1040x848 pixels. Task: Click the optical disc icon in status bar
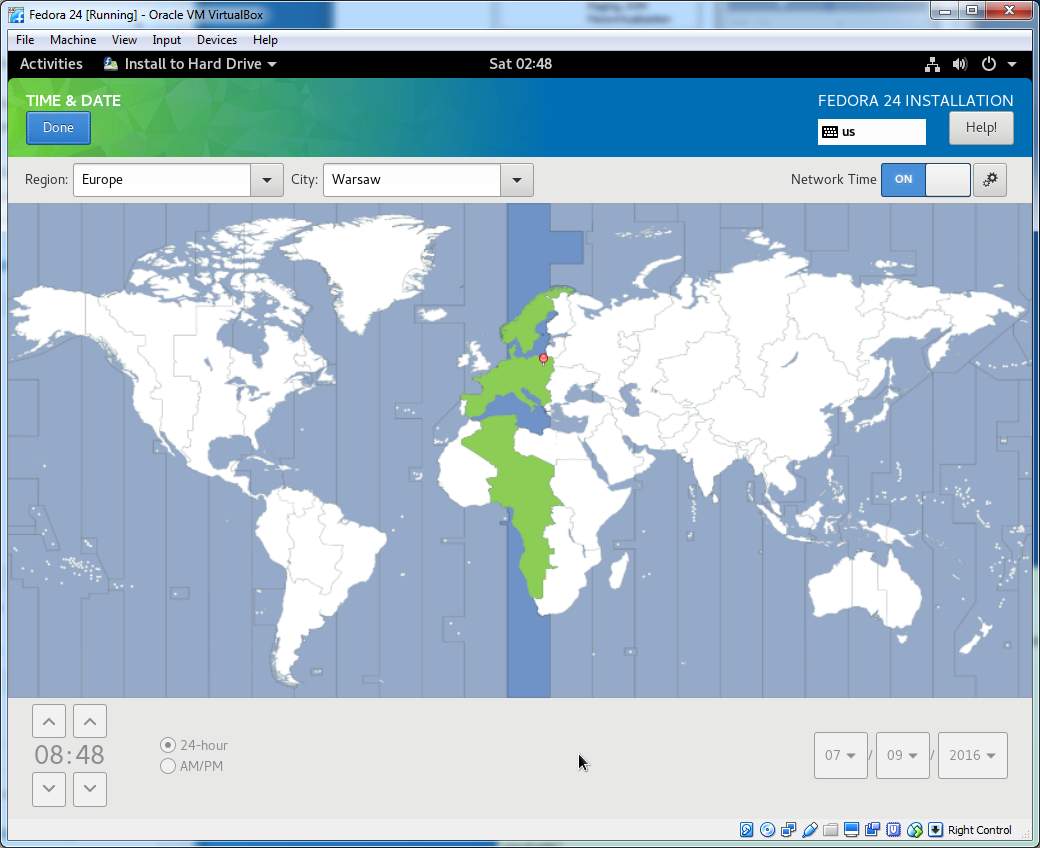pyautogui.click(x=767, y=829)
